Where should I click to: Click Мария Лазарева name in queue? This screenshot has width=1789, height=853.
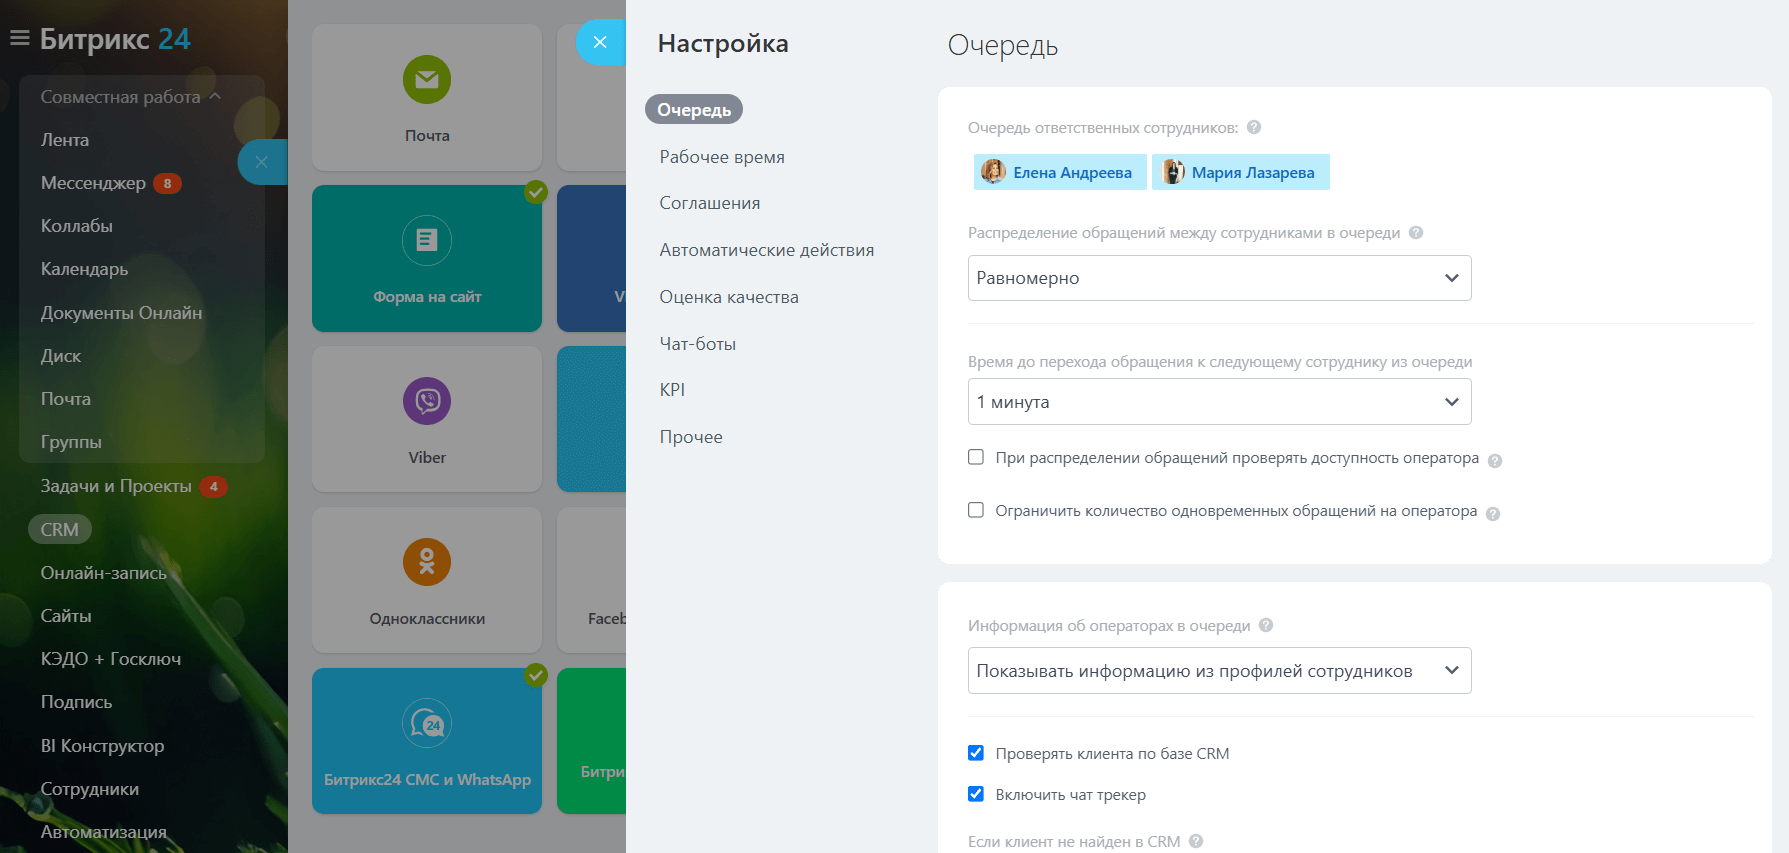(x=1253, y=173)
